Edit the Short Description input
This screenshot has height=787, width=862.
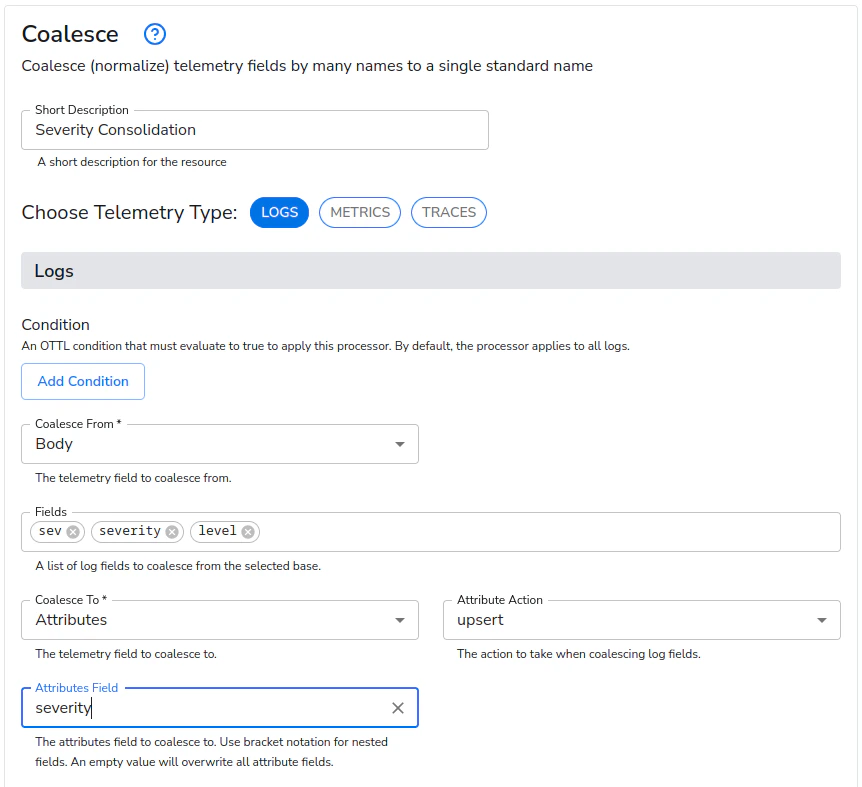tap(255, 130)
